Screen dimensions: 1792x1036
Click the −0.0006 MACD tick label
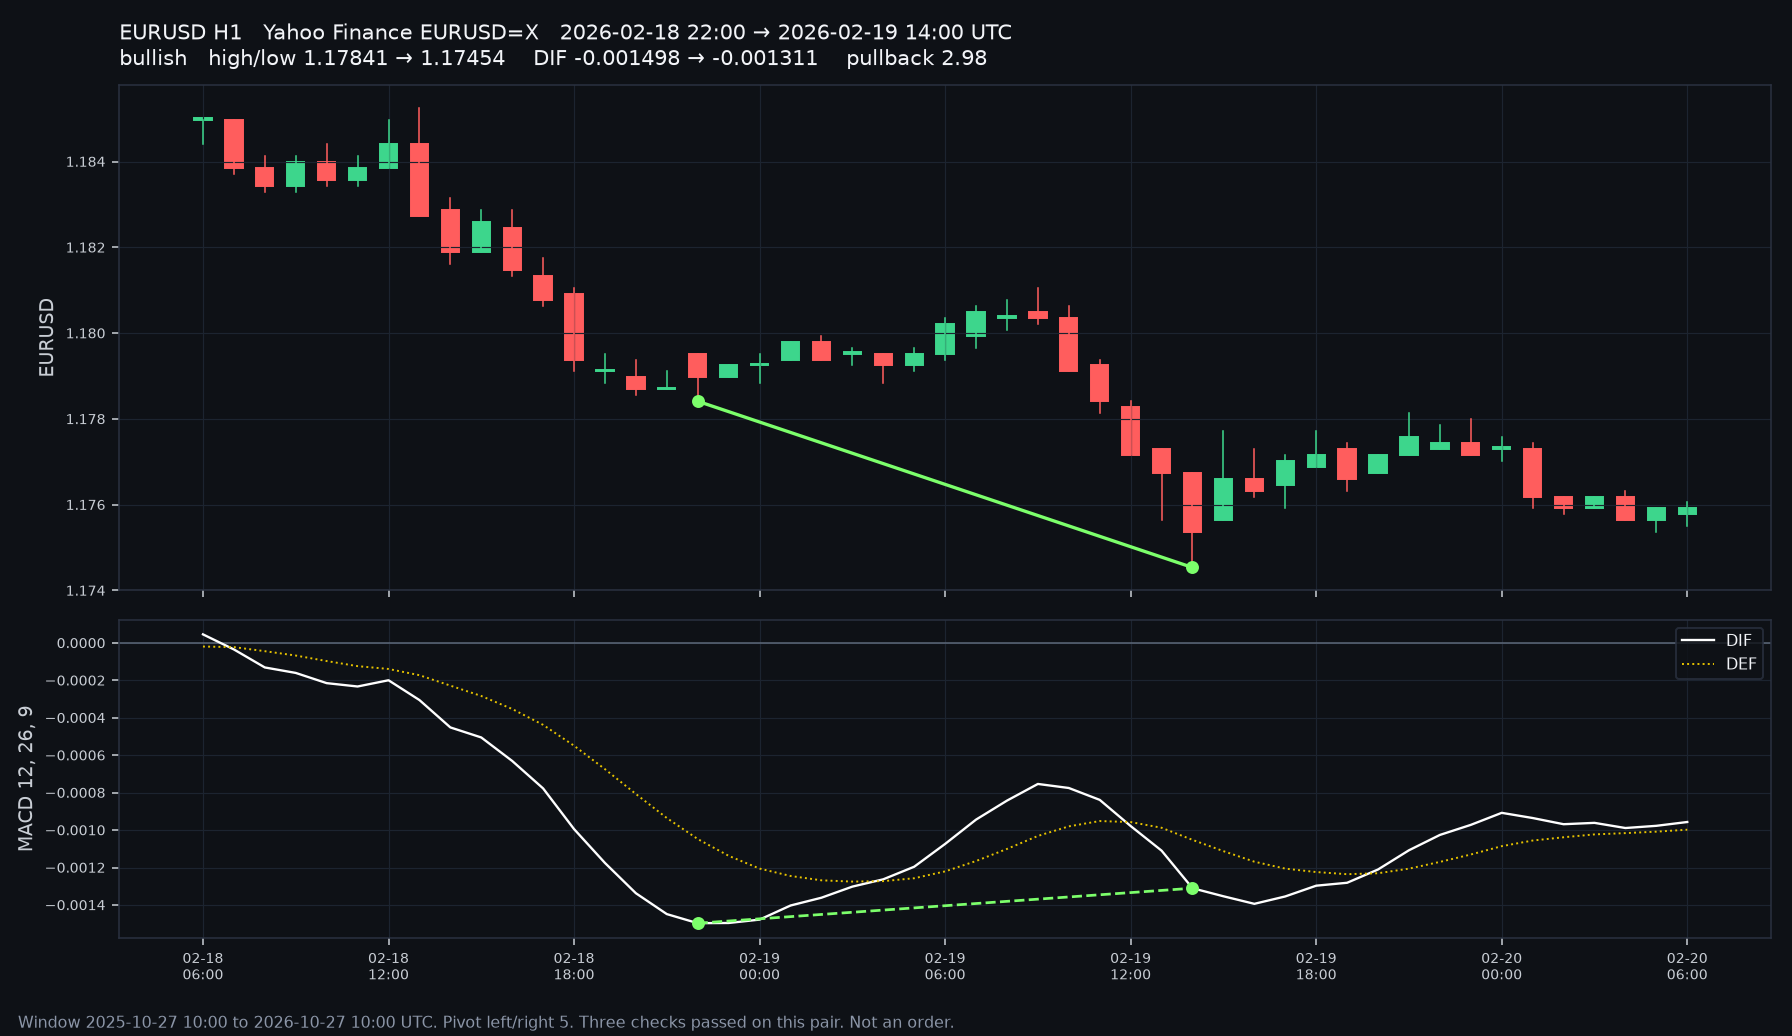tap(75, 756)
